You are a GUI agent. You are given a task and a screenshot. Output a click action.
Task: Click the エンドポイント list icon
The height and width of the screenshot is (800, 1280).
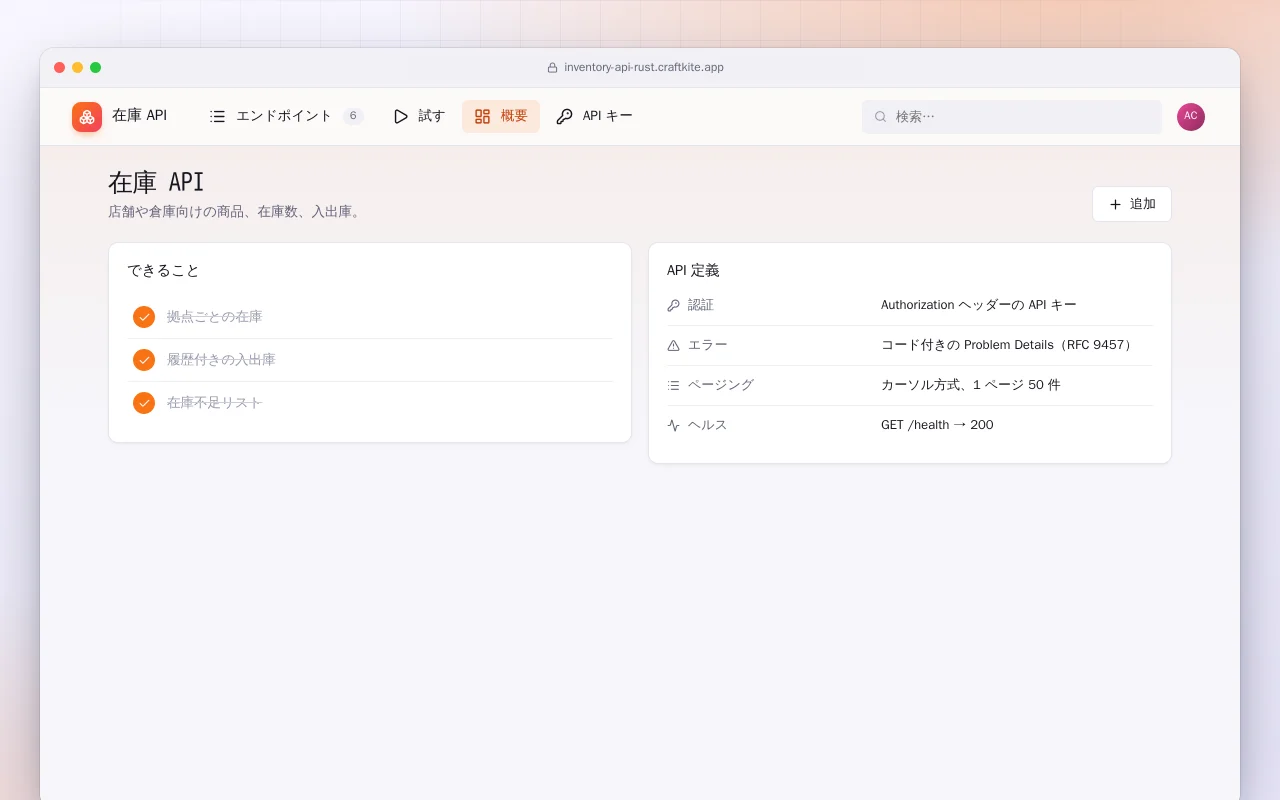click(x=218, y=116)
